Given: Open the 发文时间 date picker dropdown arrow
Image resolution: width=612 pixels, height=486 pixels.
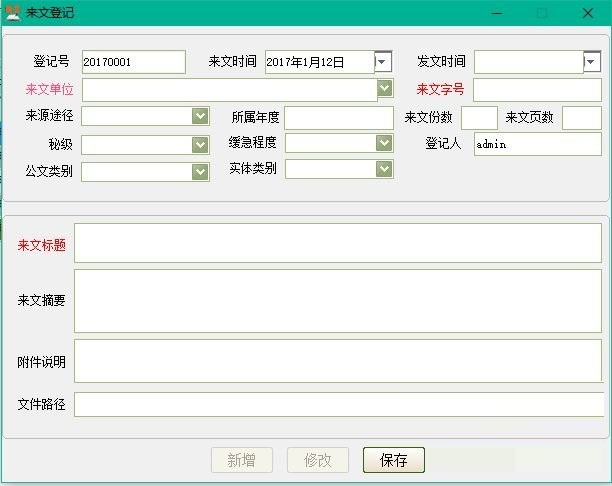Looking at the screenshot, I should pyautogui.click(x=592, y=61).
